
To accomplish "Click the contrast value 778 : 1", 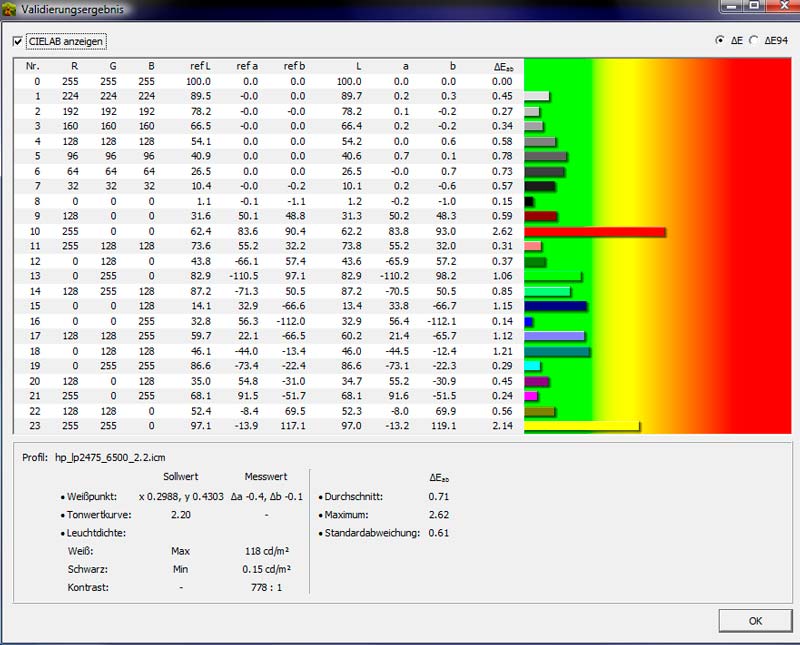I will (267, 587).
